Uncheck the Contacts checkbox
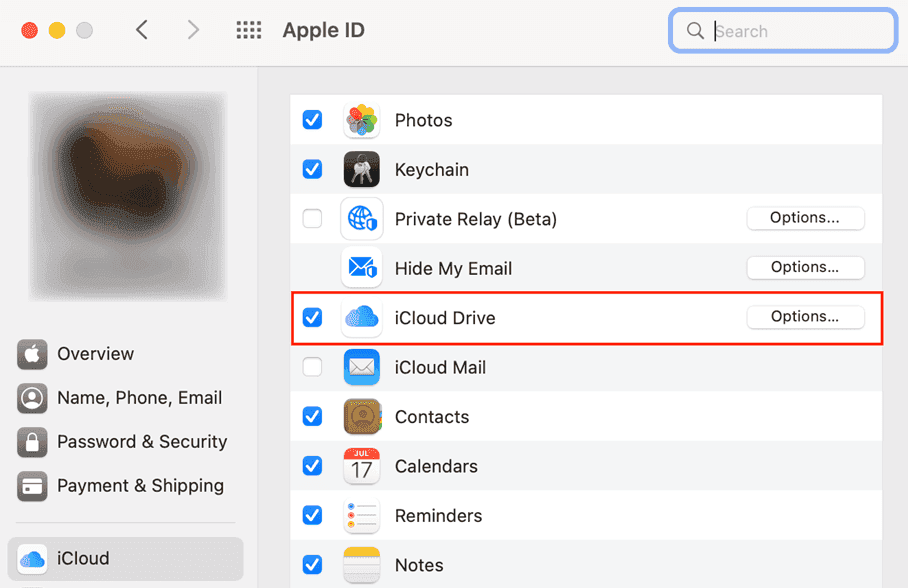 pos(312,417)
